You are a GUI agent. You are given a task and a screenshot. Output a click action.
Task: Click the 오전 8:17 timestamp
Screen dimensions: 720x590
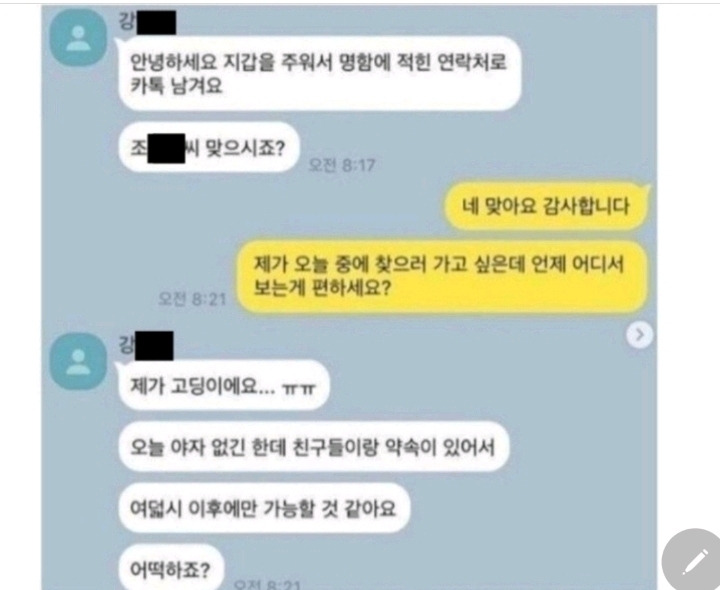[x=342, y=165]
